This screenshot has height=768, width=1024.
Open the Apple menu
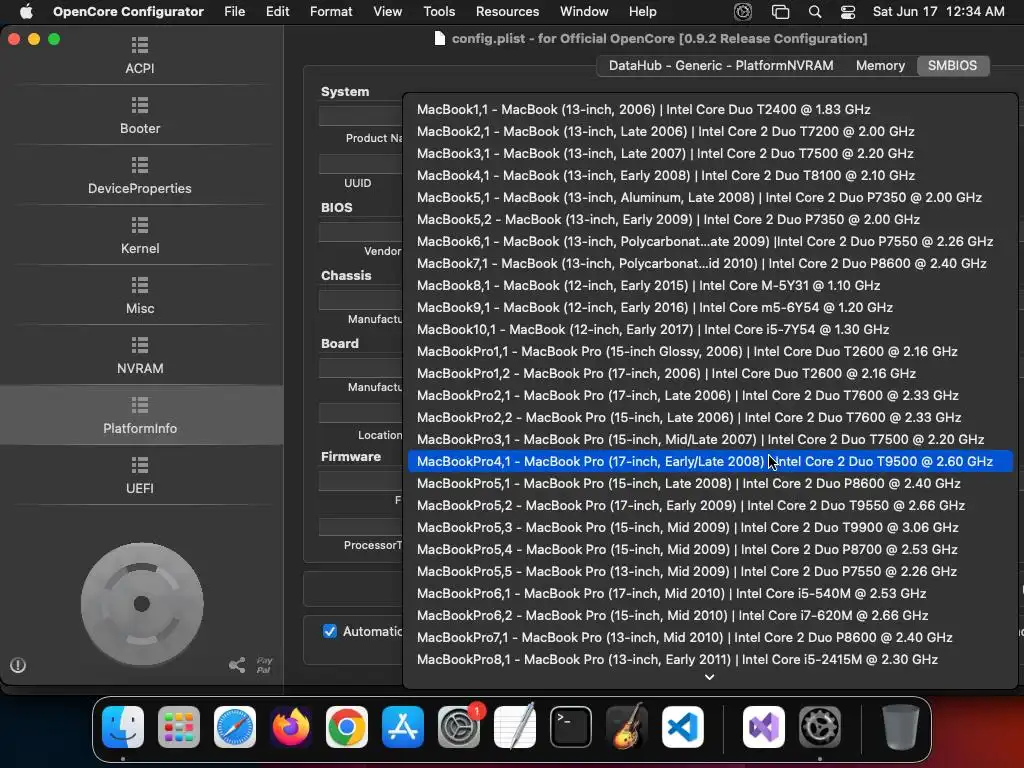point(26,12)
